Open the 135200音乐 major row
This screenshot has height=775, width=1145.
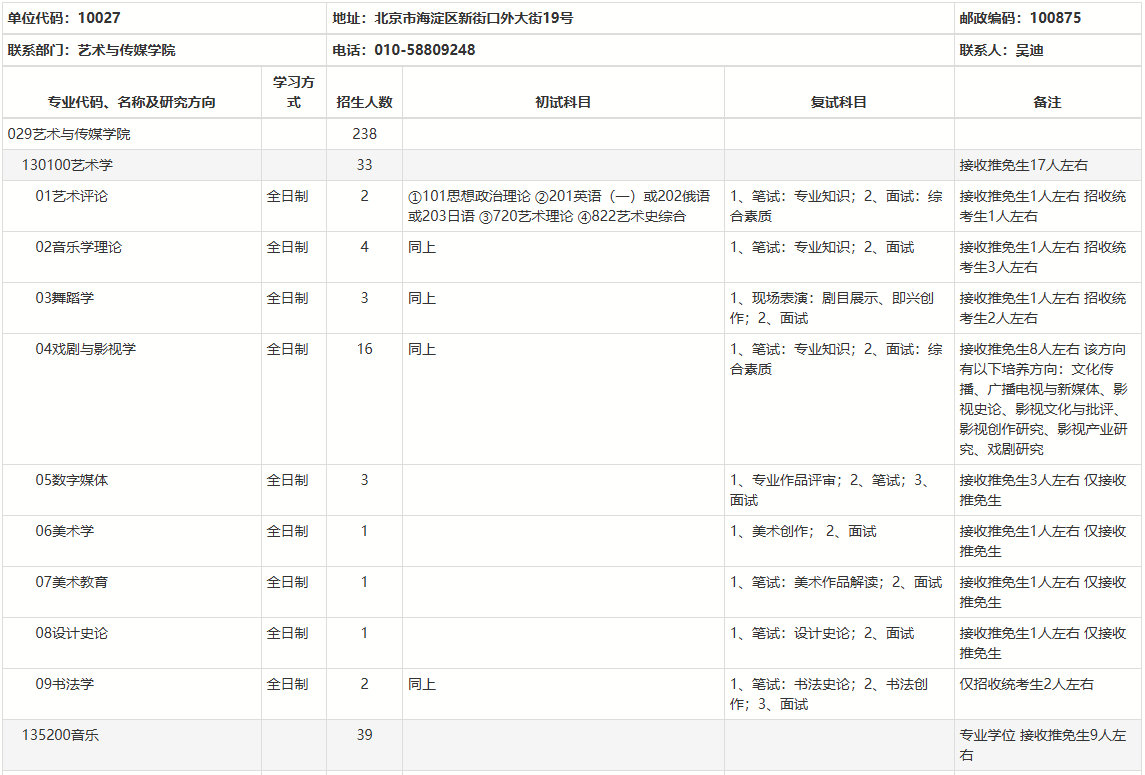(x=60, y=735)
